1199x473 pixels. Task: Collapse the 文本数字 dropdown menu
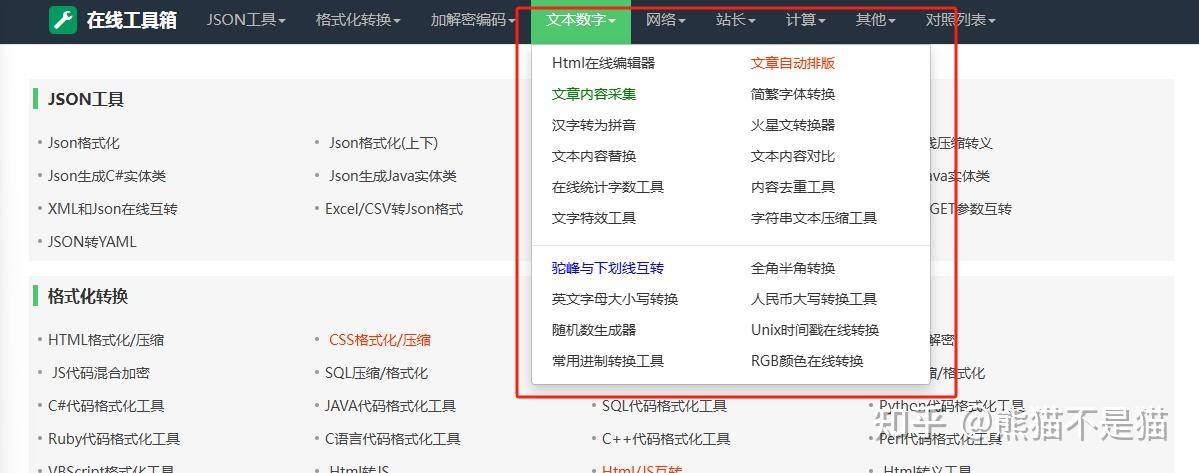pyautogui.click(x=581, y=21)
